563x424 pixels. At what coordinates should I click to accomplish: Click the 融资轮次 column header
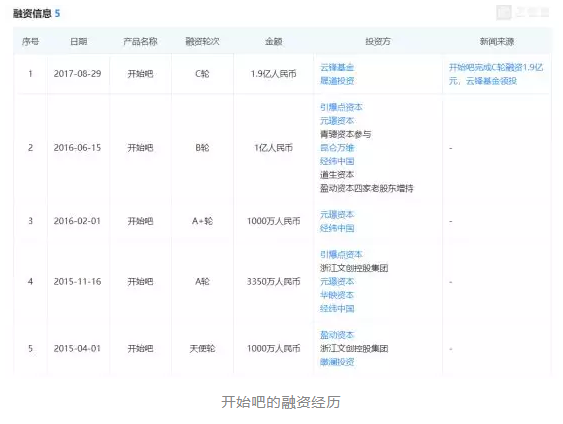[202, 42]
